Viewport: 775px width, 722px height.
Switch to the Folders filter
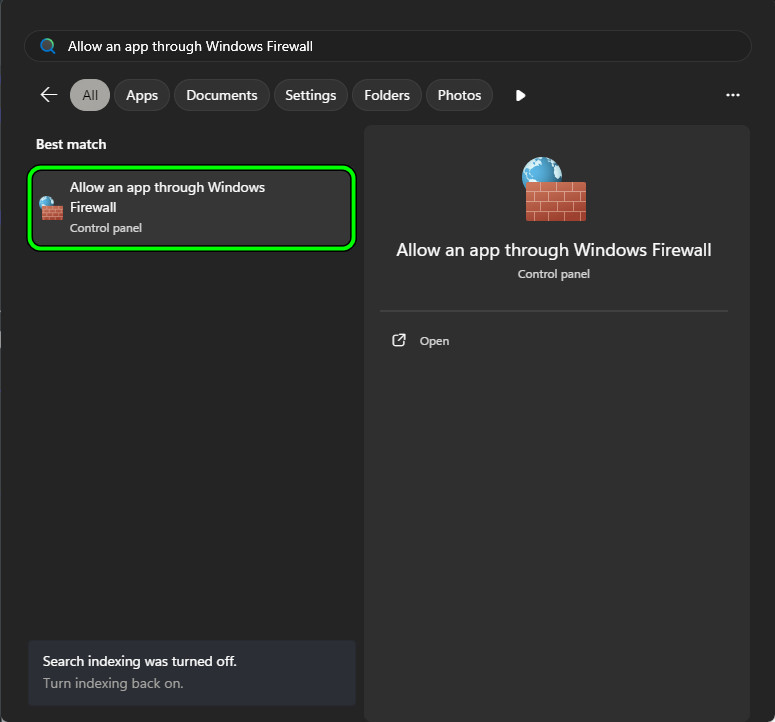tap(387, 95)
